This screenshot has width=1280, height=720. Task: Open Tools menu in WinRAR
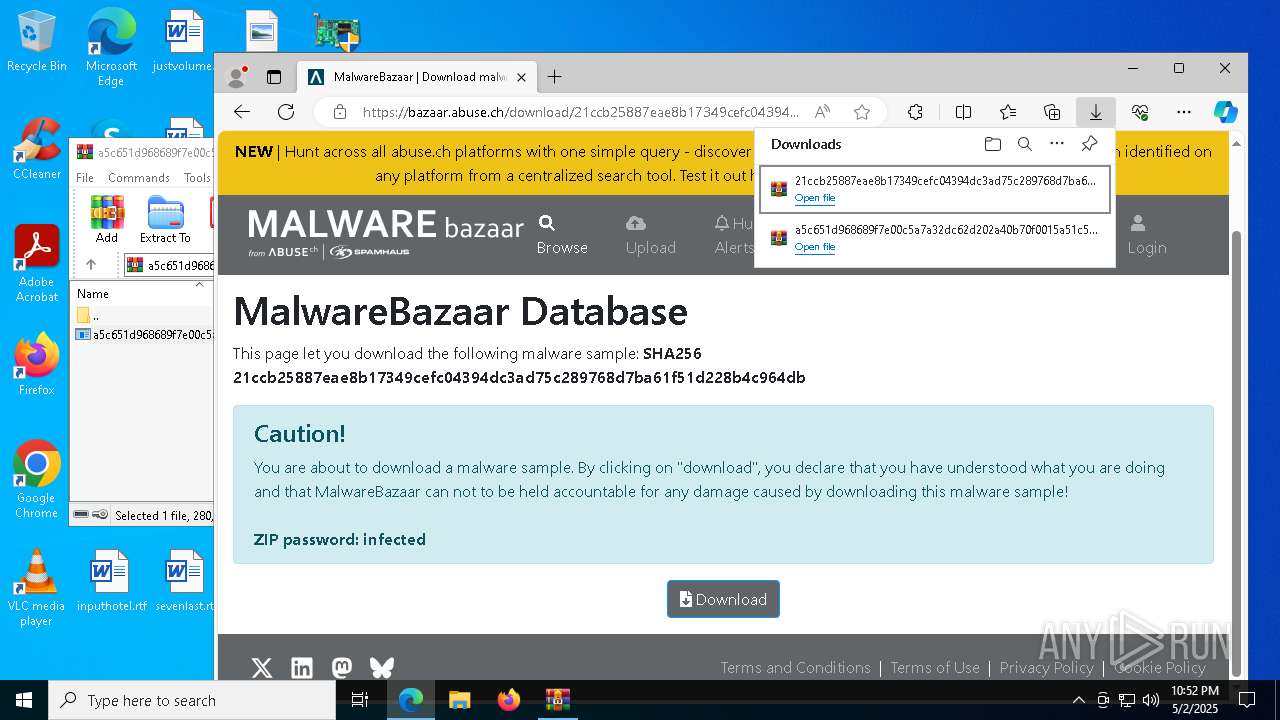point(197,178)
